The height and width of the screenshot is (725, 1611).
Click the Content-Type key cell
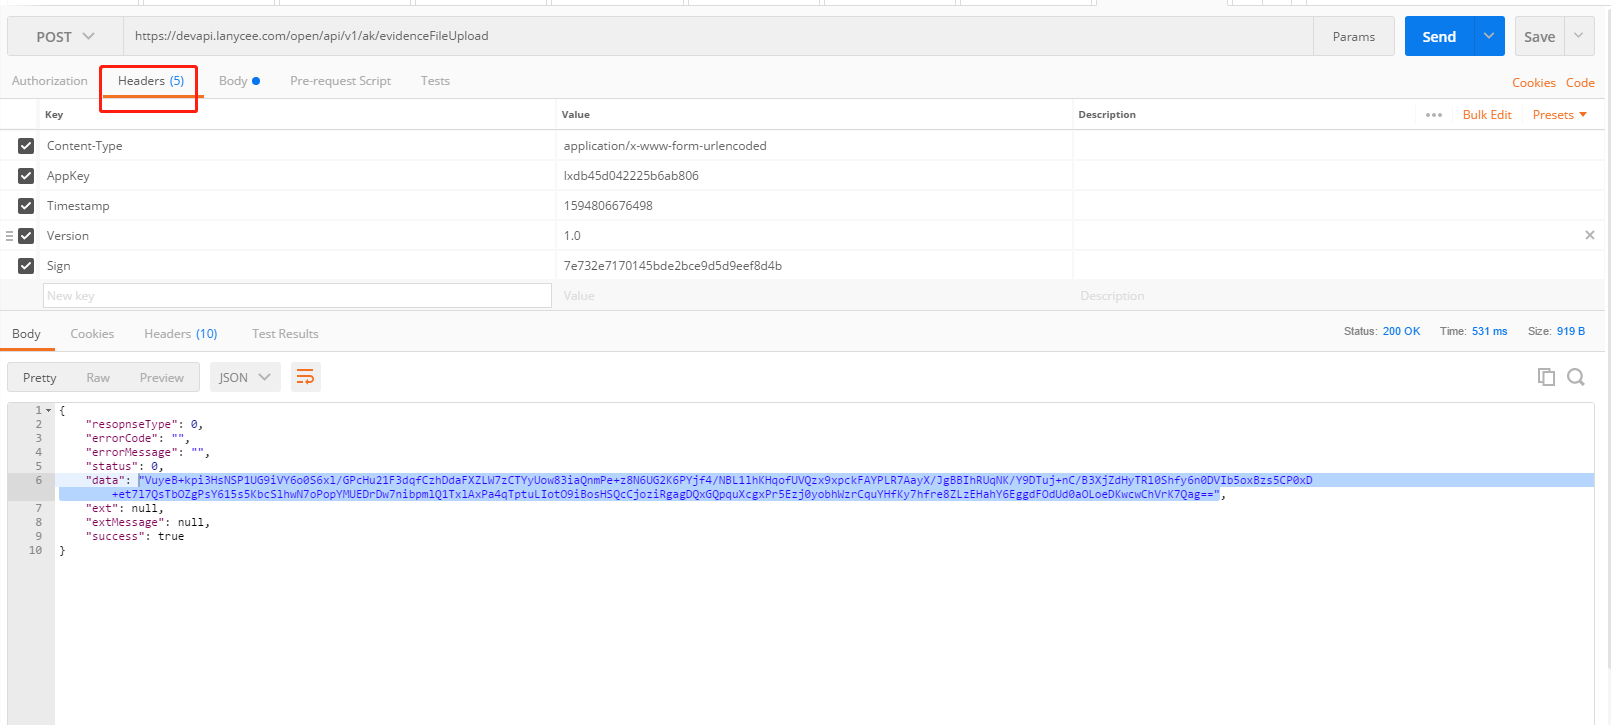(x=297, y=146)
